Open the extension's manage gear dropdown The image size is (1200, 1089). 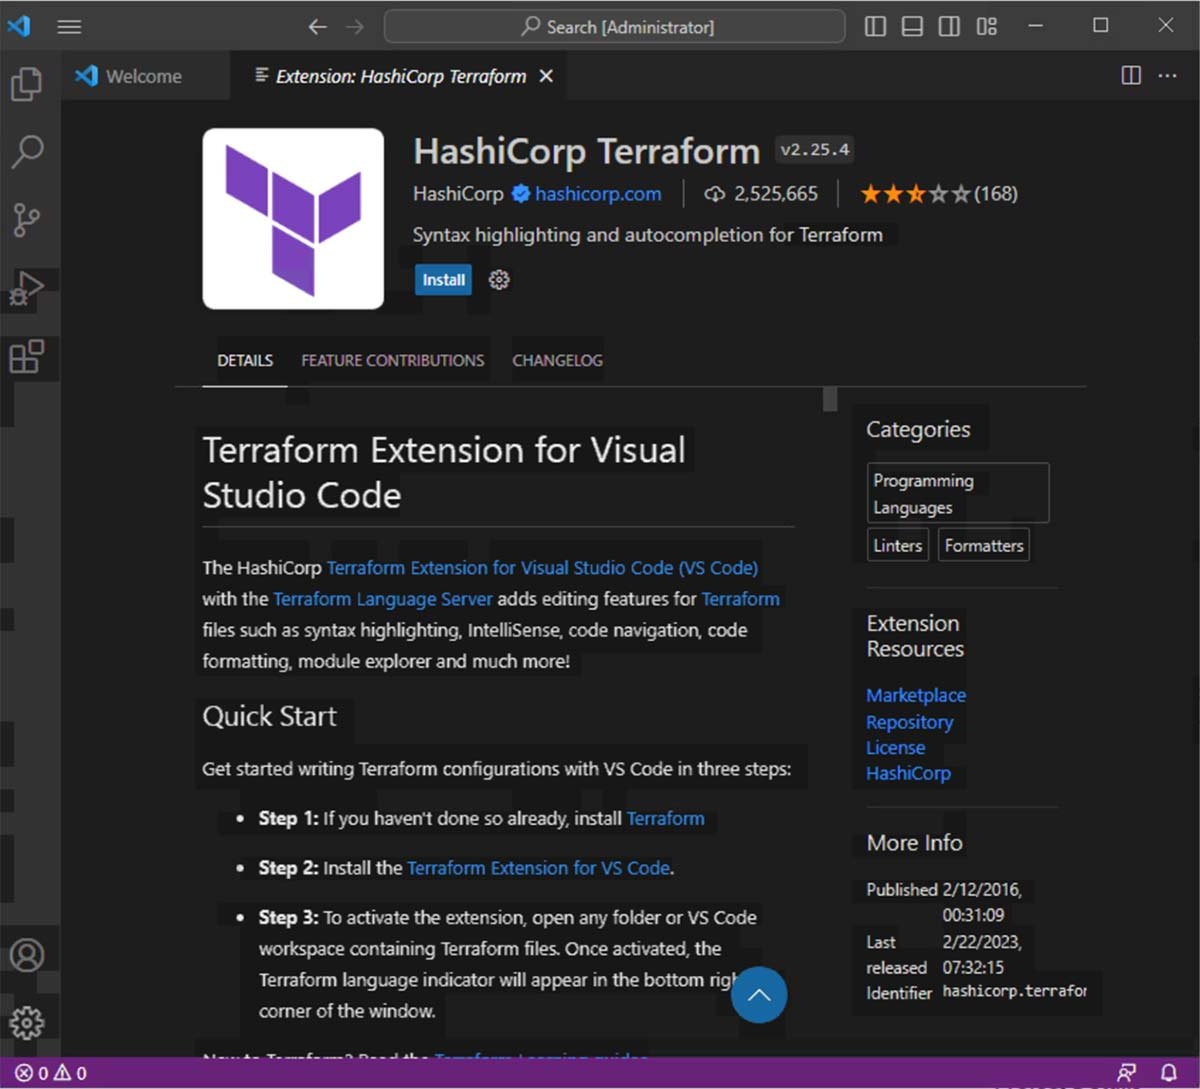click(499, 280)
